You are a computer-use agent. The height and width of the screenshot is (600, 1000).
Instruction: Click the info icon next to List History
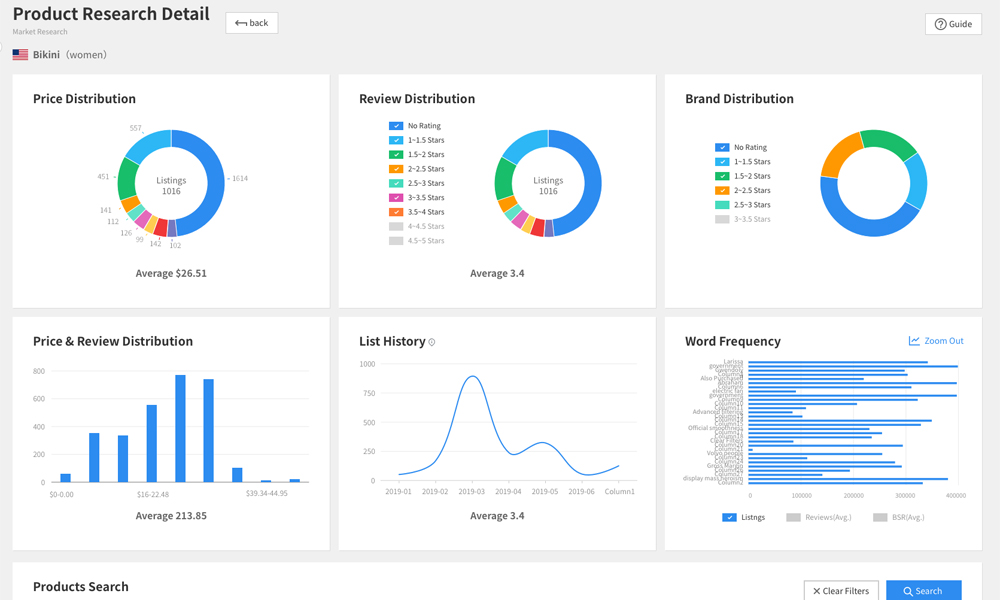click(x=432, y=342)
